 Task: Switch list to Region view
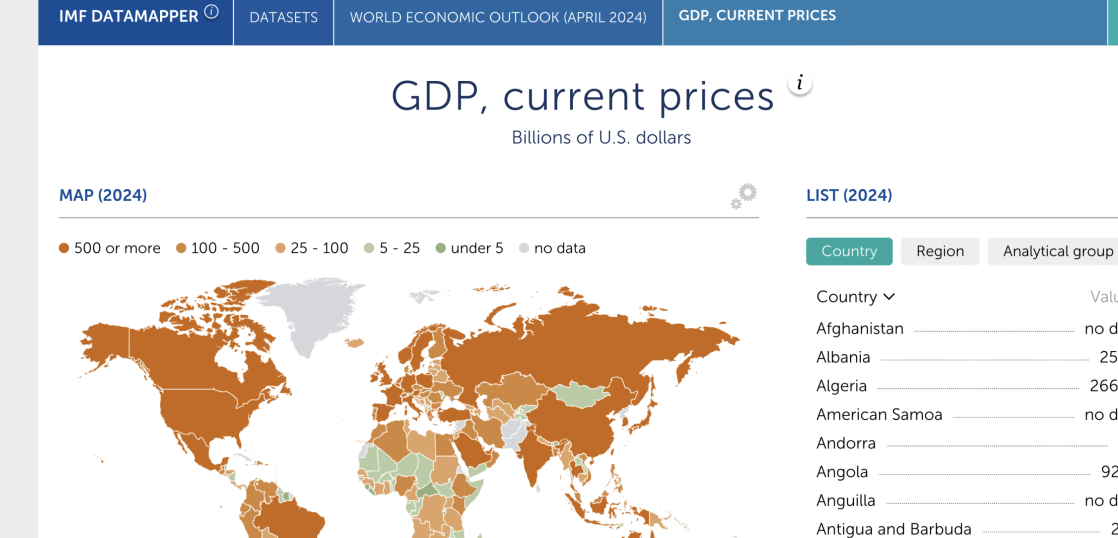[x=940, y=251]
